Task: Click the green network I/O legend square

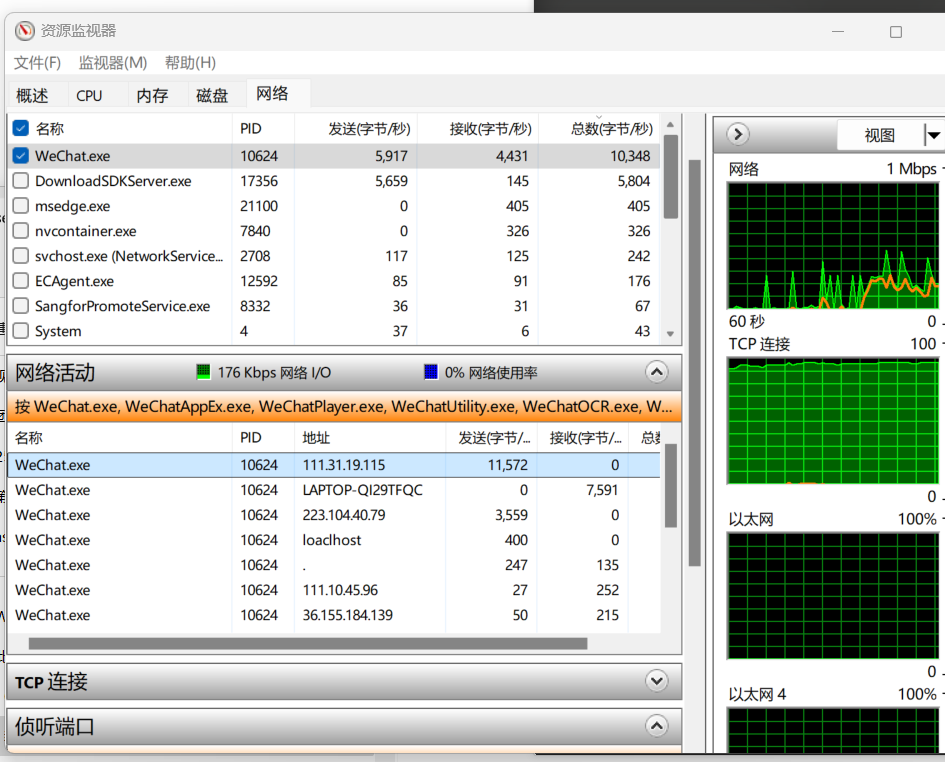Action: pyautogui.click(x=204, y=372)
